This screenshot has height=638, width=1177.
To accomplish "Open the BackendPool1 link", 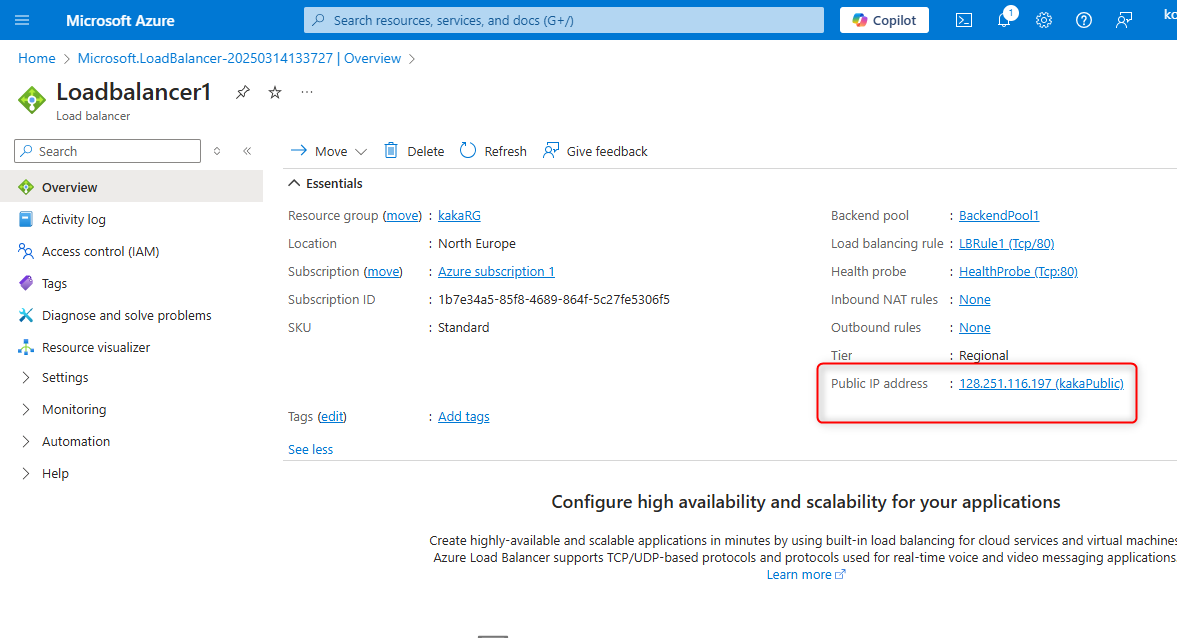I will 999,215.
